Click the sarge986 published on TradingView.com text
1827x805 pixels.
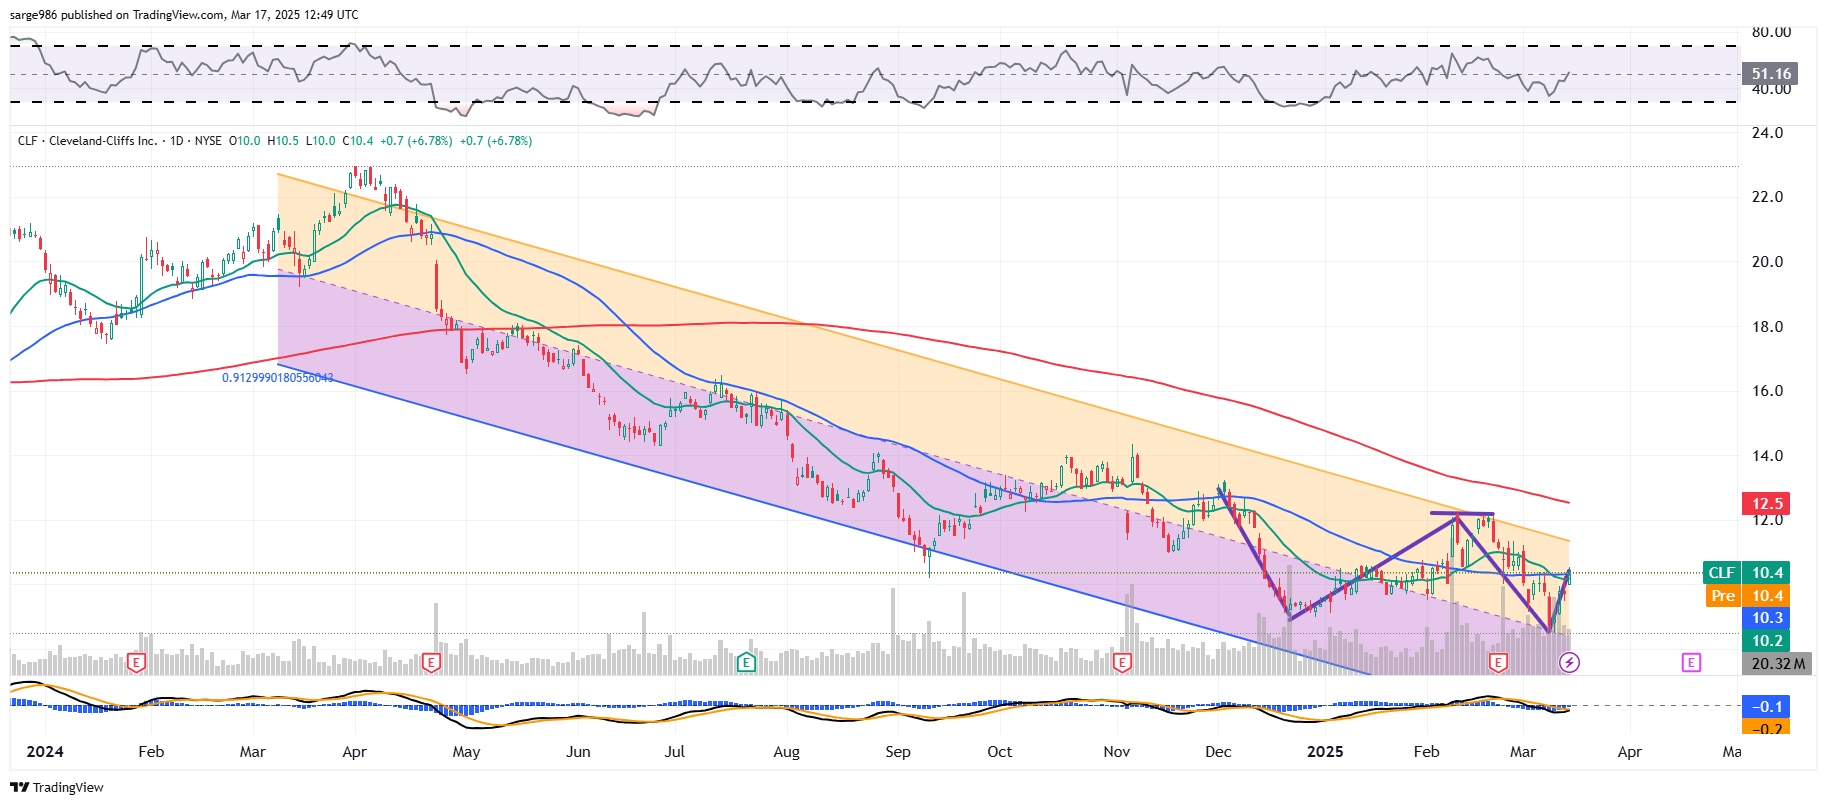(184, 15)
